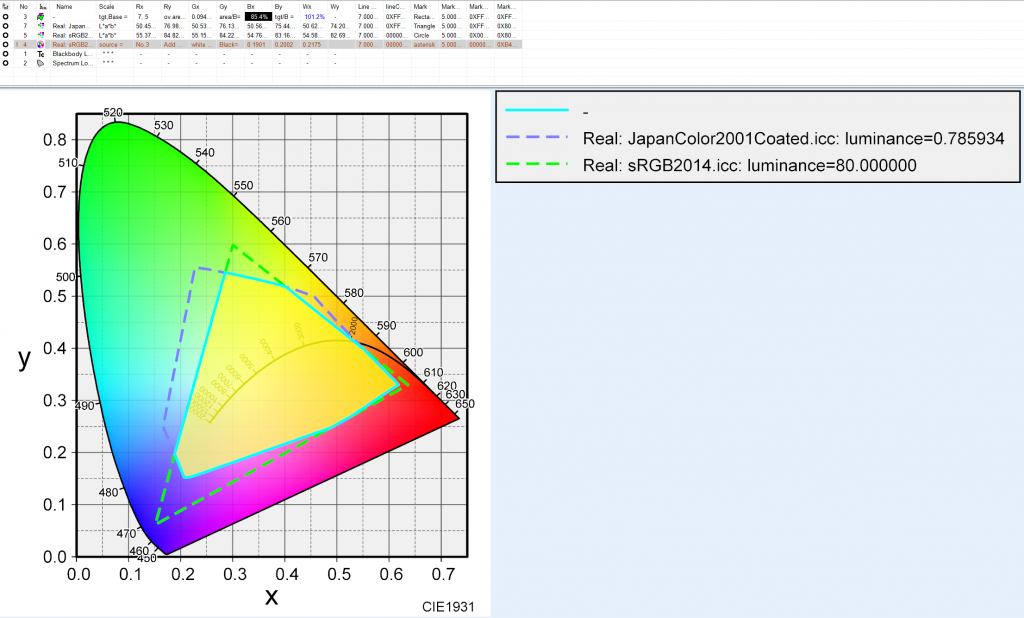Click the 0XB4... cell in row 4
Viewport: 1024px width, 618px height.
tap(505, 44)
